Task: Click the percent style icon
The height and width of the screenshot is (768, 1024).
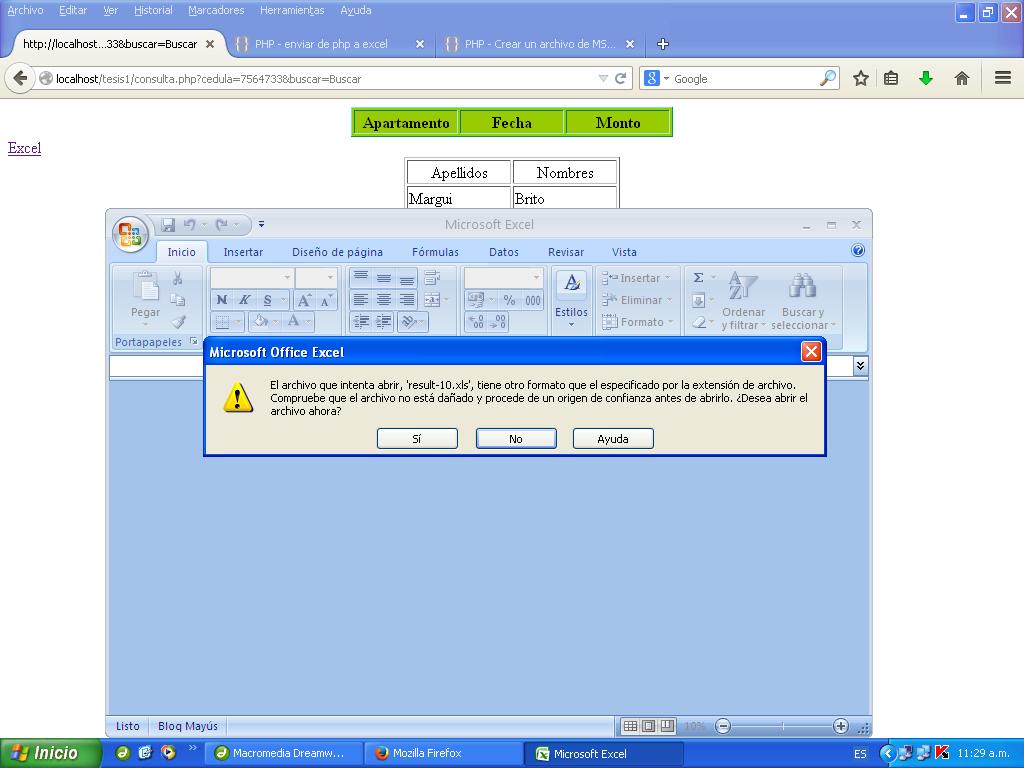Action: 509,300
